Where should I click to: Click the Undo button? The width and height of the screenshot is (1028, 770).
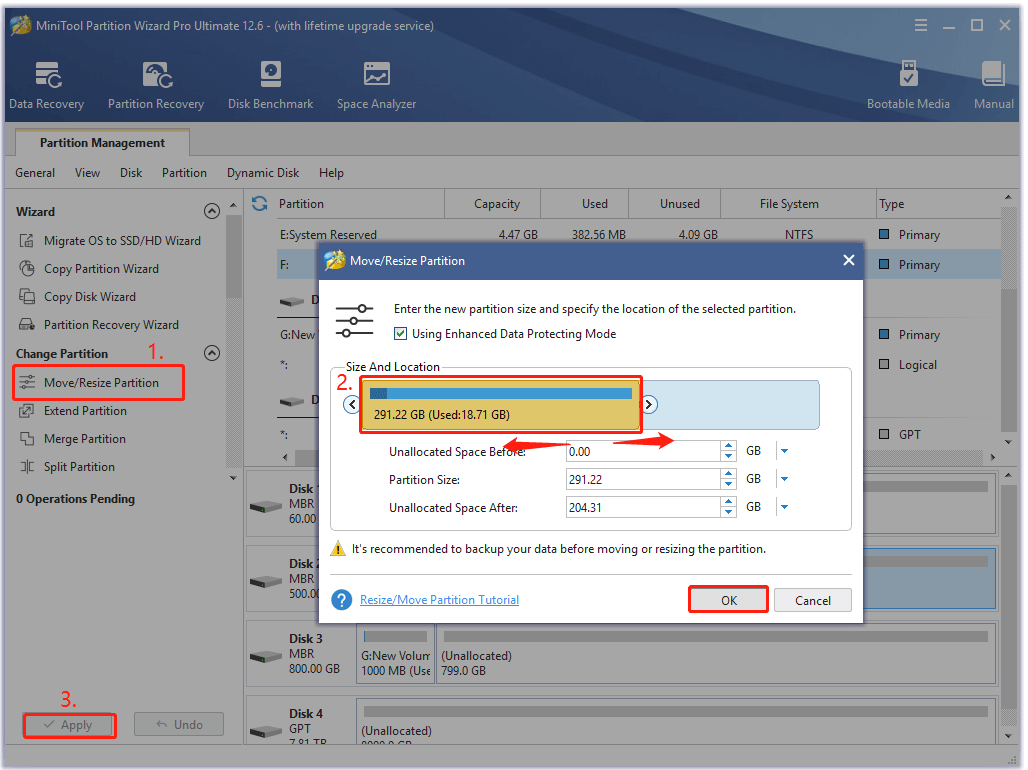pos(179,725)
